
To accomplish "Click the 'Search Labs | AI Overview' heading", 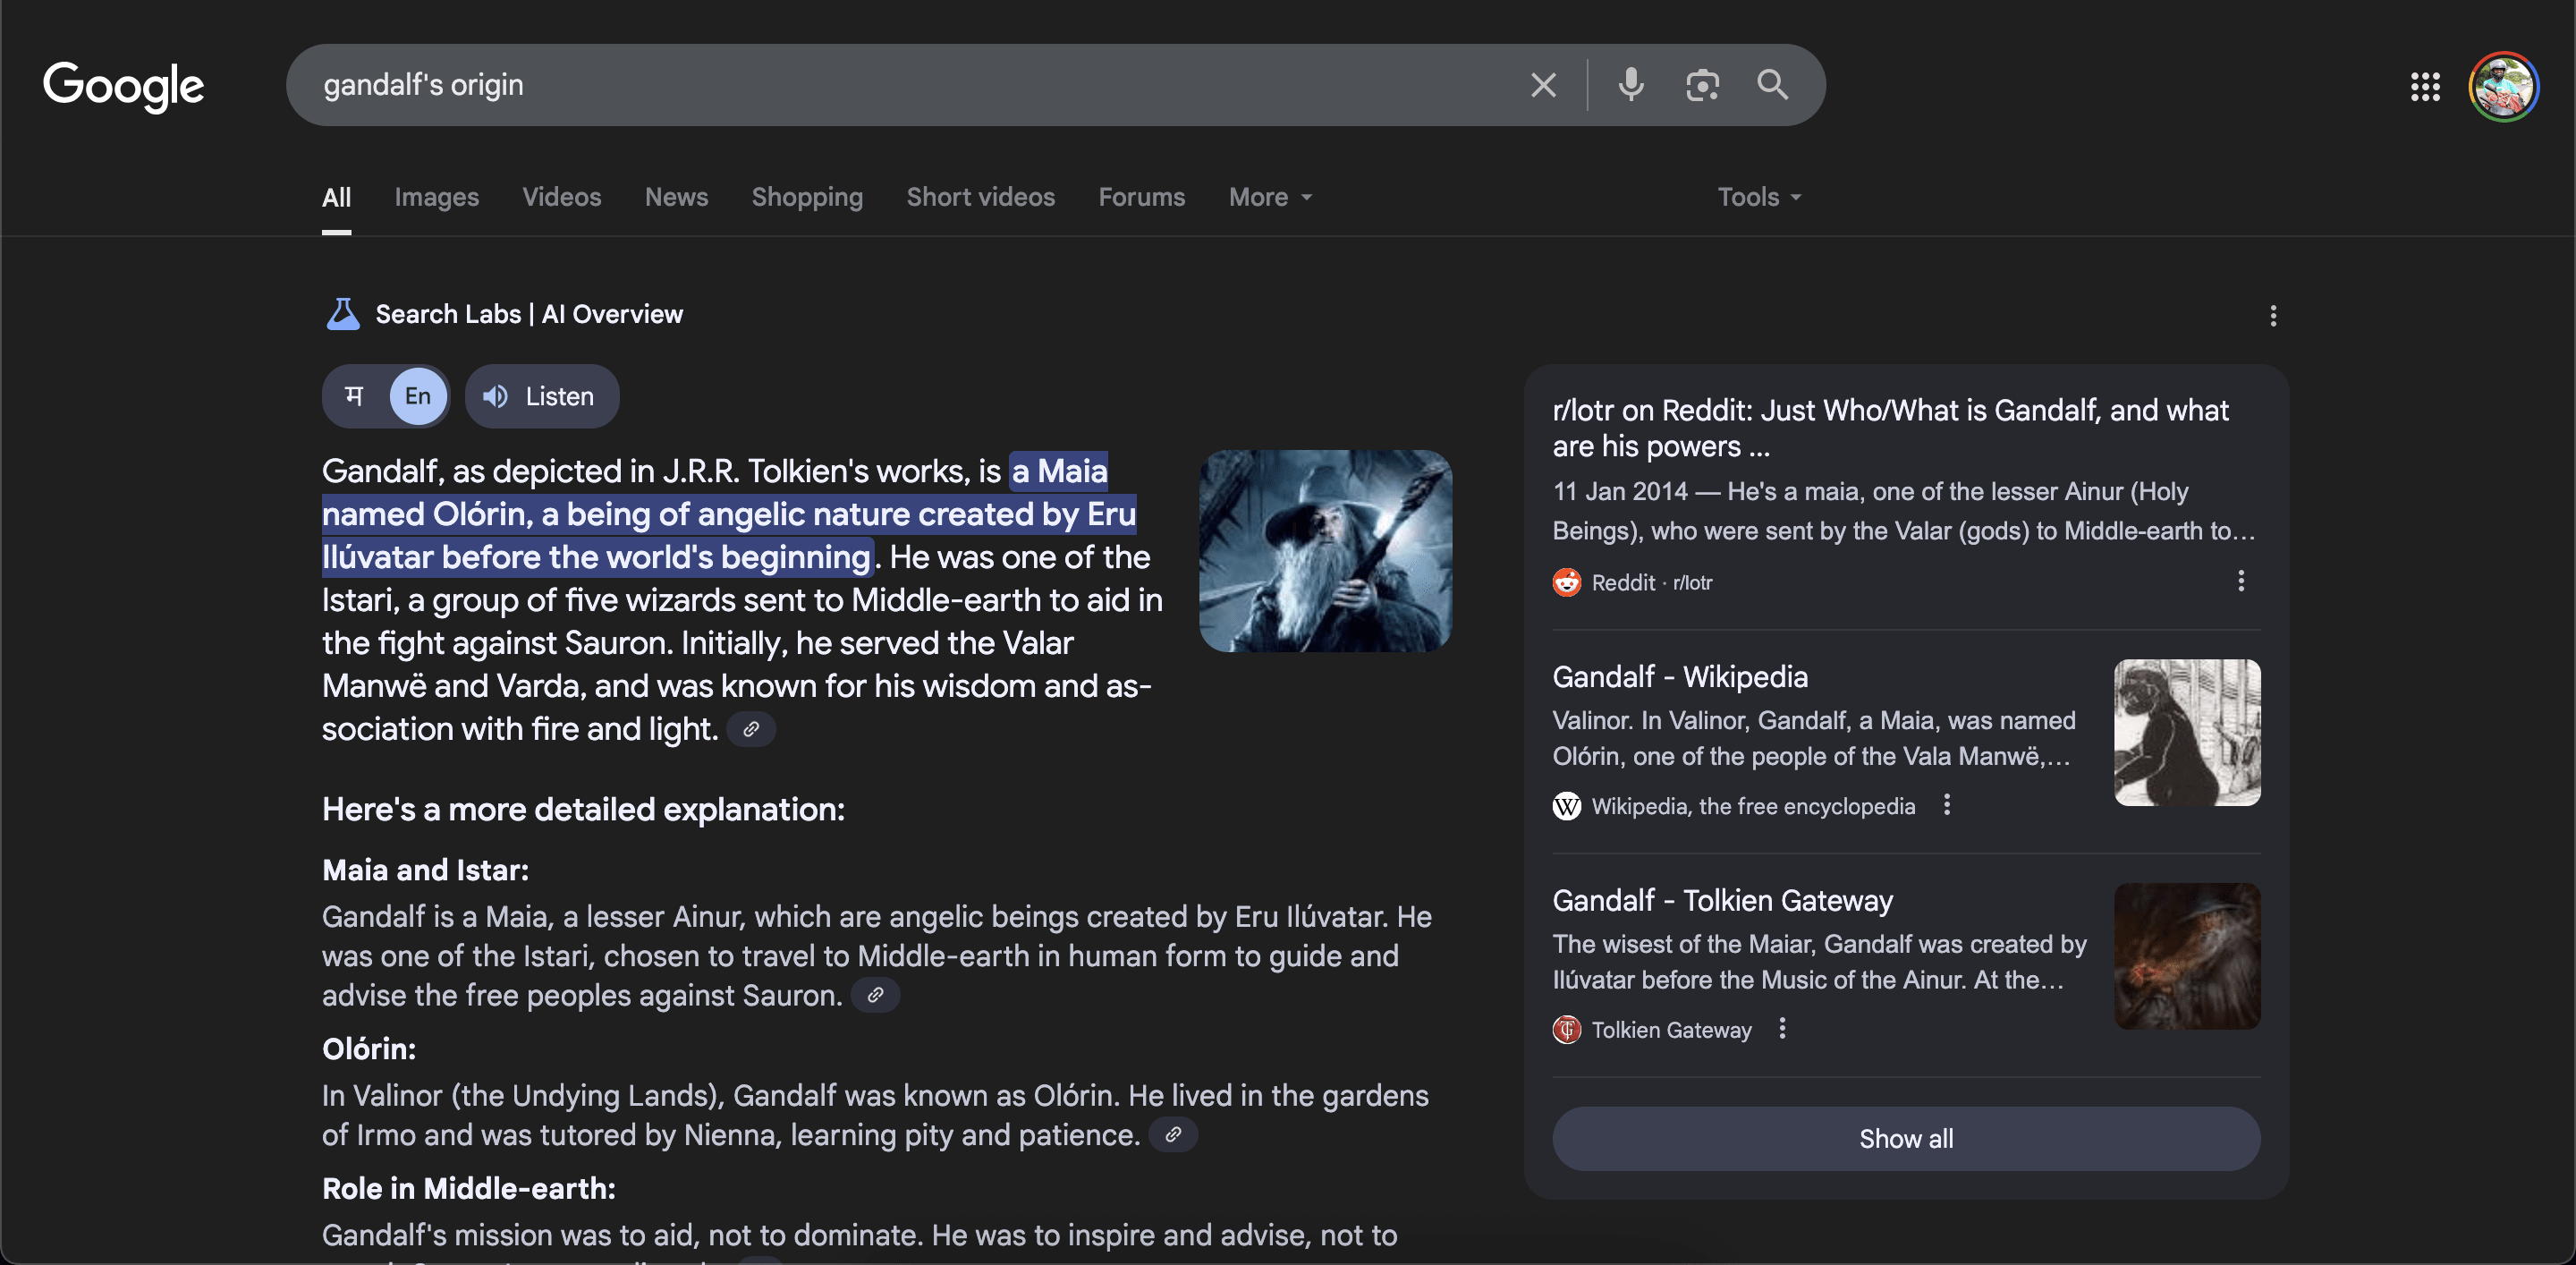I will pyautogui.click(x=529, y=314).
